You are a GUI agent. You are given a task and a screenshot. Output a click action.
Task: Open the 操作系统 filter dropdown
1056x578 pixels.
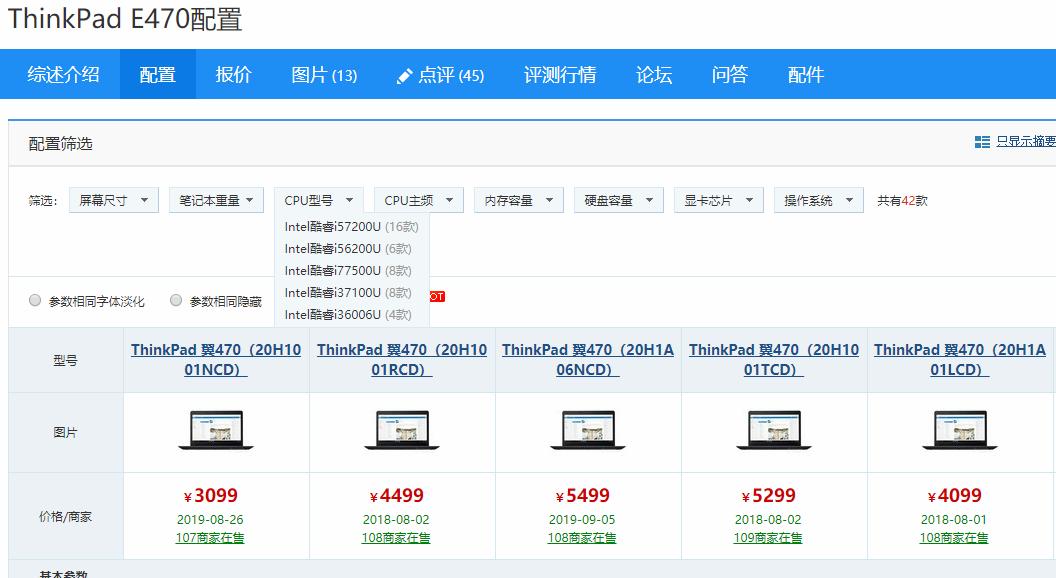820,199
